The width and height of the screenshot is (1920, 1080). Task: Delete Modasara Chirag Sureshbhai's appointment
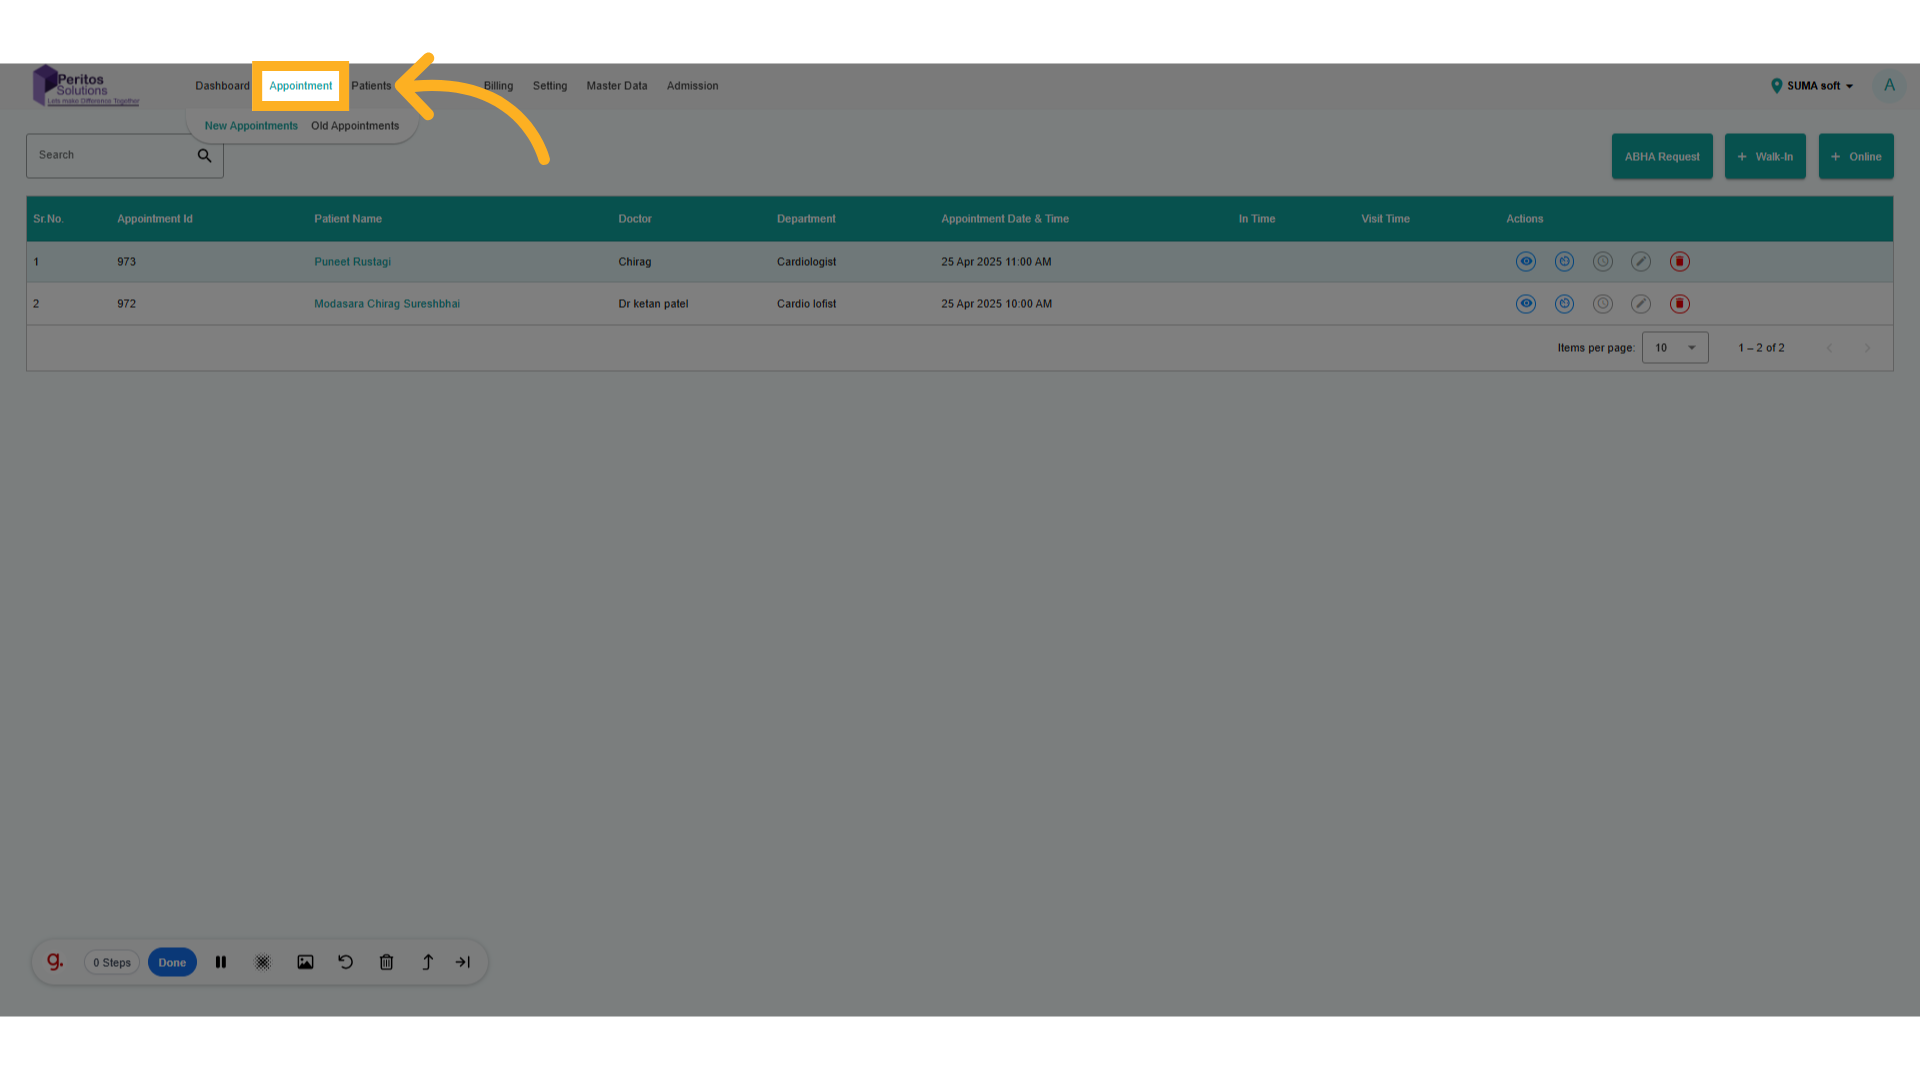1679,303
